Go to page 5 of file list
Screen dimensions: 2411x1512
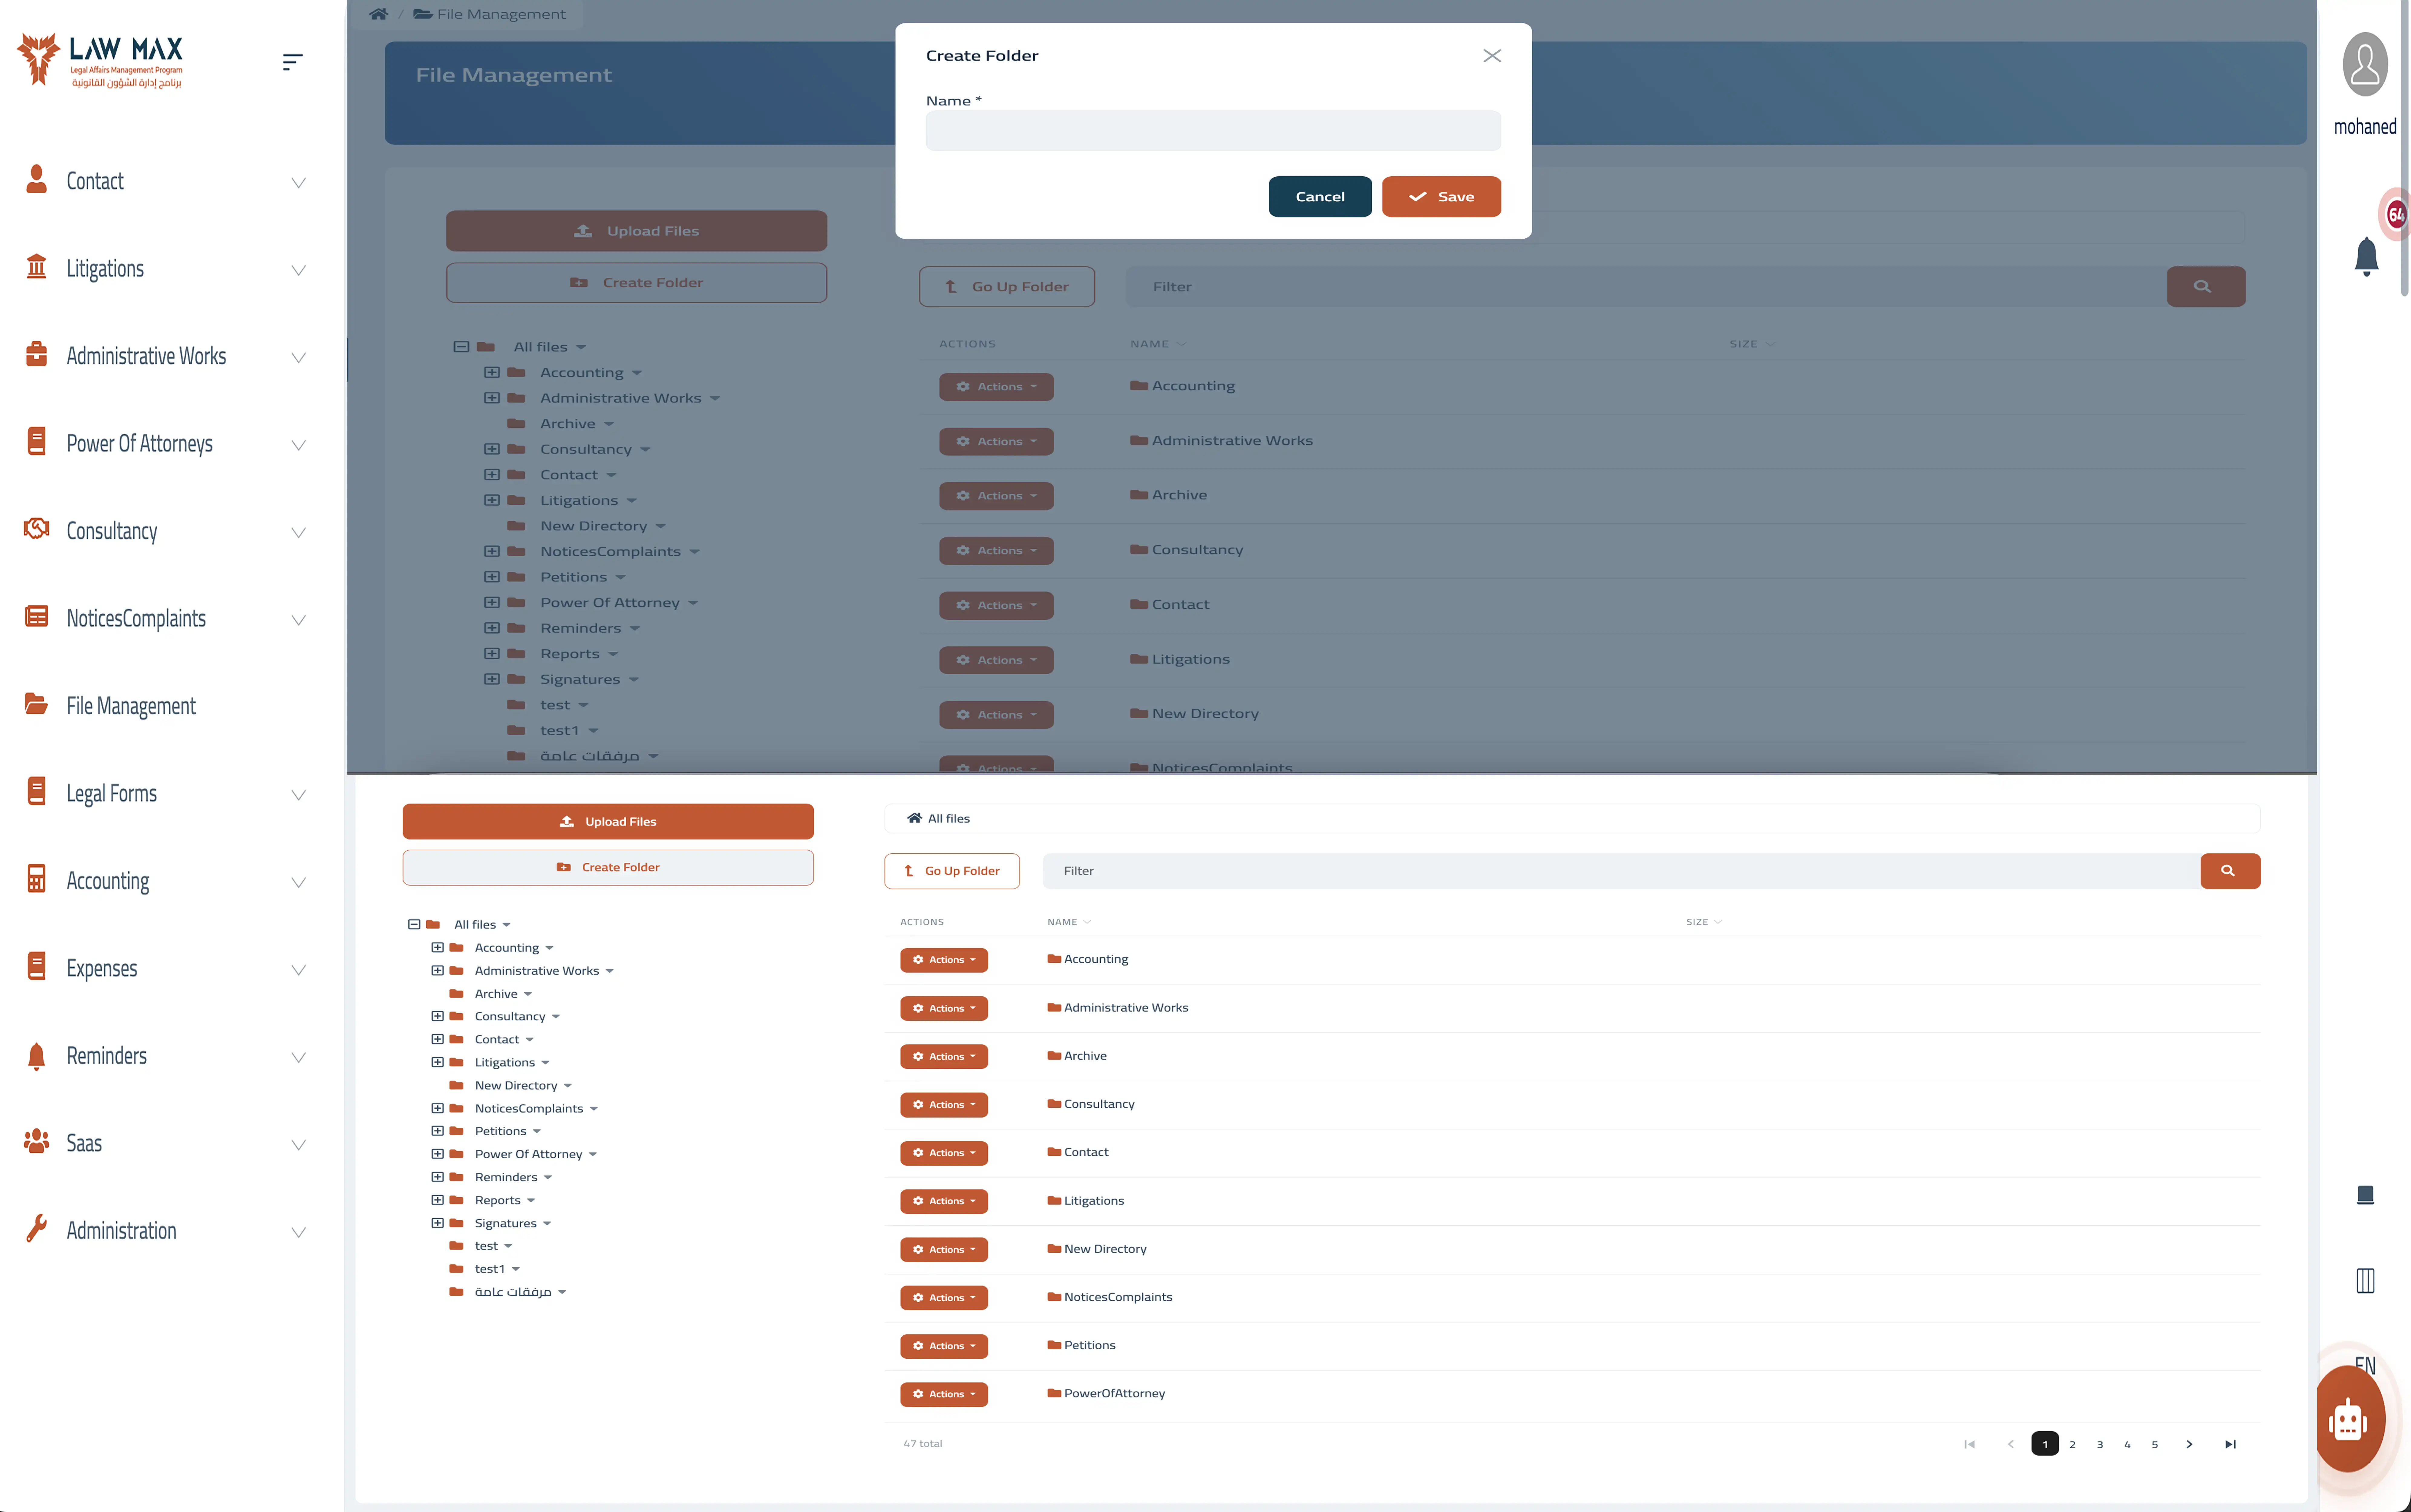[x=2155, y=1444]
